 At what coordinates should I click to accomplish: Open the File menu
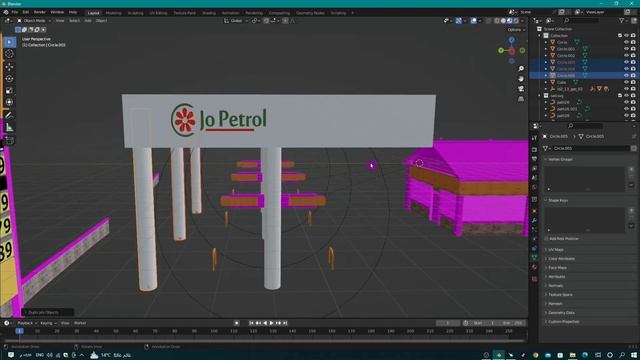coord(15,12)
